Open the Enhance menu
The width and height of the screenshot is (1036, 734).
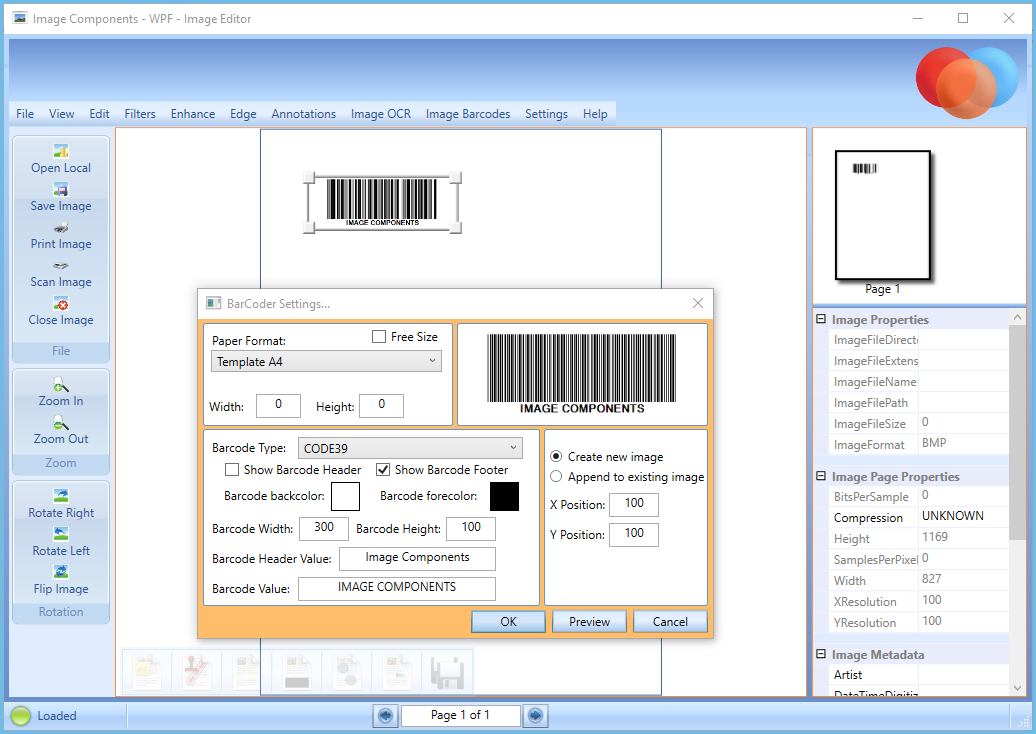[193, 114]
